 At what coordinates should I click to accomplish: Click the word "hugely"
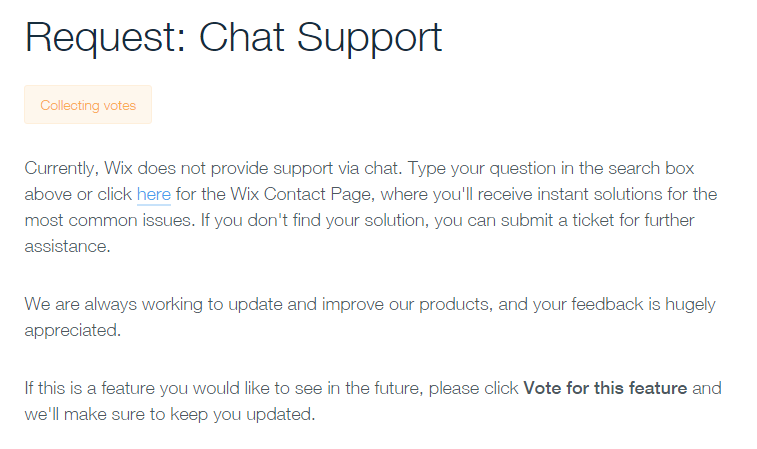(690, 305)
